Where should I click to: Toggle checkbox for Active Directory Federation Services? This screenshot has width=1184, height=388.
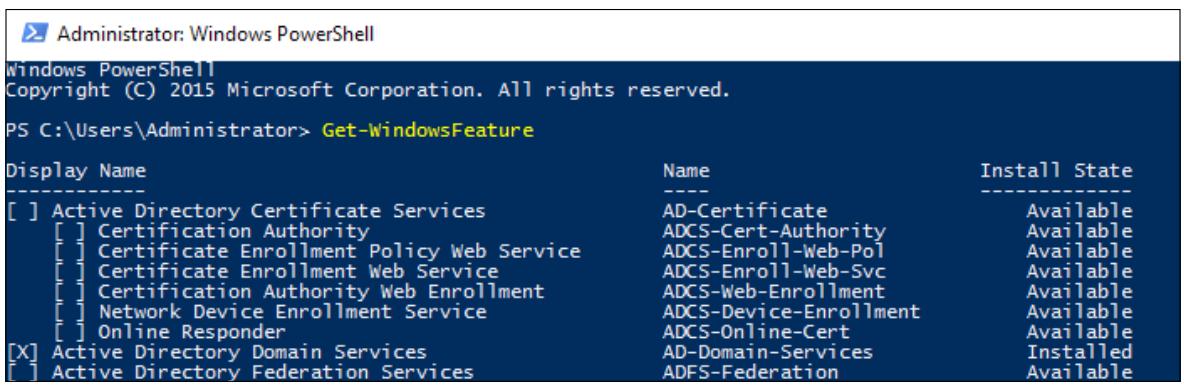(22, 372)
